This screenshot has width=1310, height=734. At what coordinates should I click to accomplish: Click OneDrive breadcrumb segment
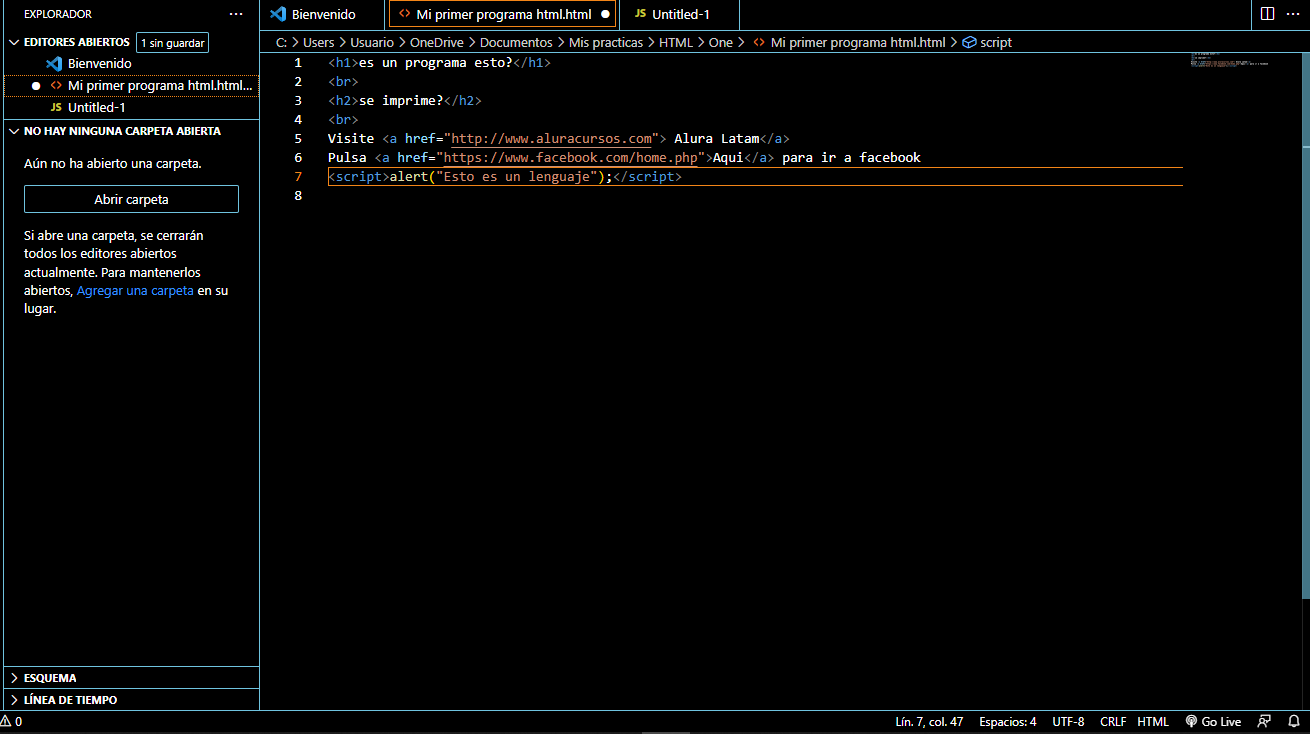pos(437,43)
